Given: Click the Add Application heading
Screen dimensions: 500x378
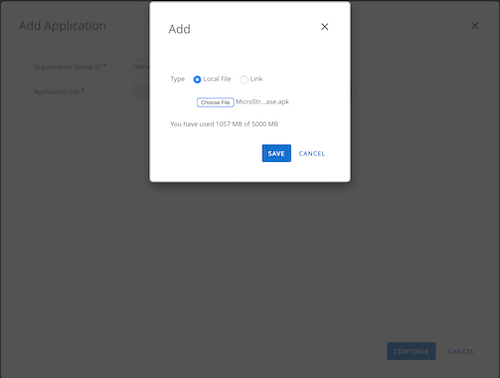Looking at the screenshot, I should click(x=63, y=26).
